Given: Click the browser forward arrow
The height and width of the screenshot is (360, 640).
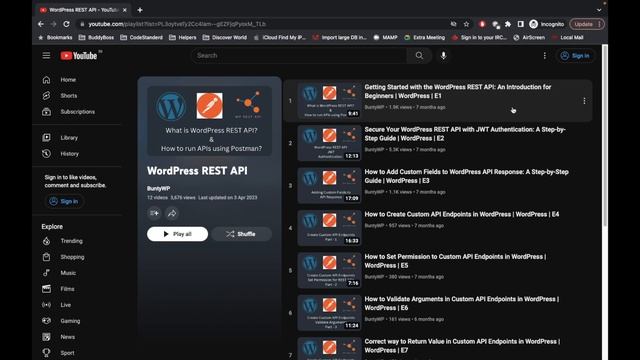Looking at the screenshot, I should tap(53, 24).
